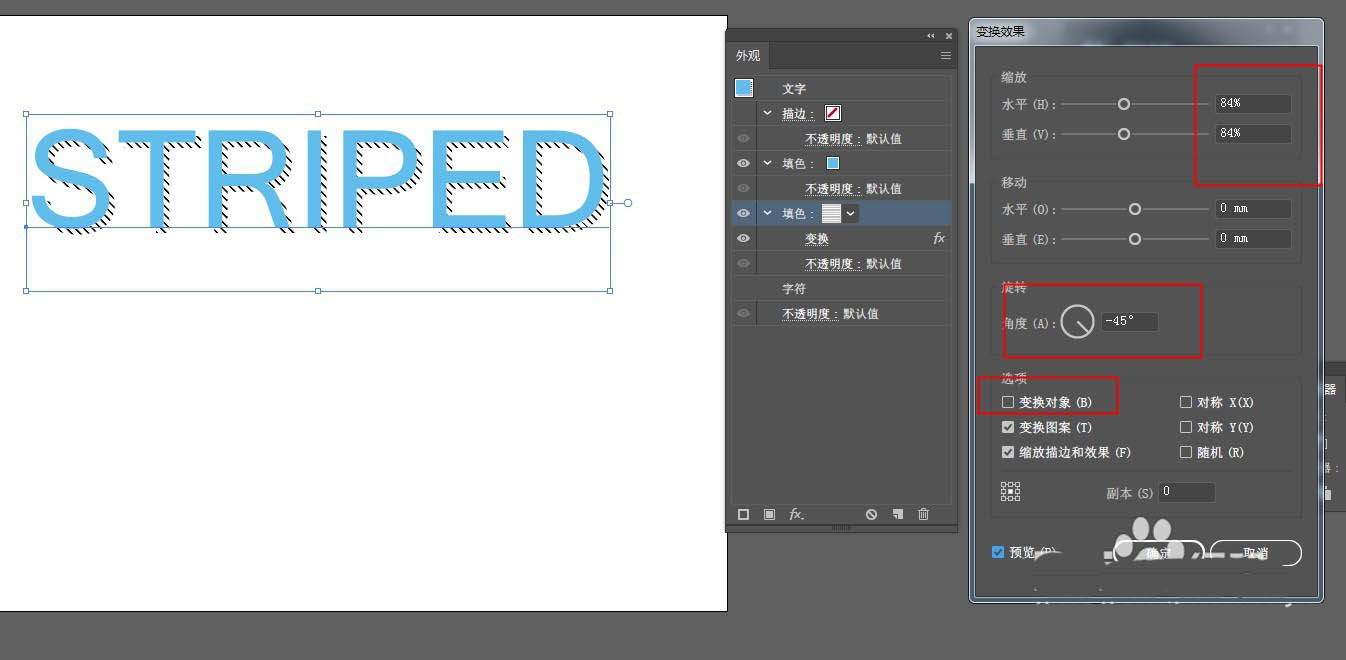Click the reference point grid icon in transform dialog
1346x660 pixels.
click(x=1011, y=491)
